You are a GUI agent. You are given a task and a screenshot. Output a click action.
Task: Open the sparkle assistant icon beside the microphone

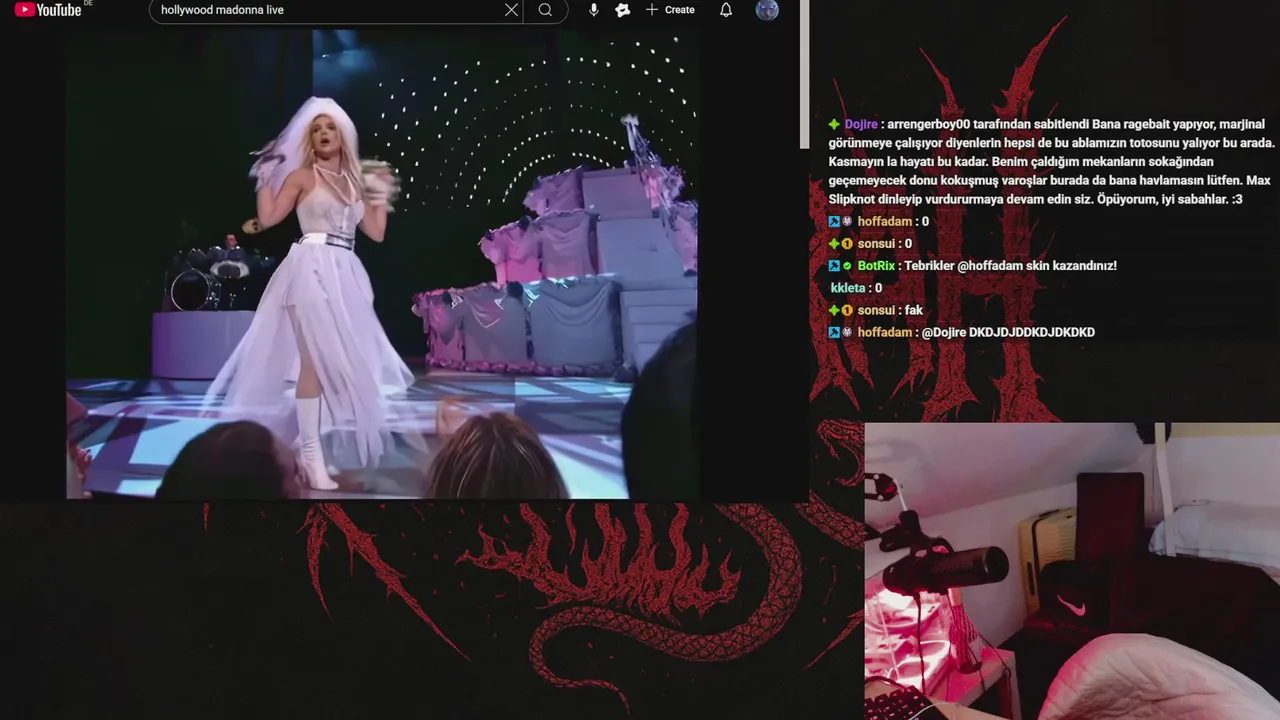click(623, 10)
